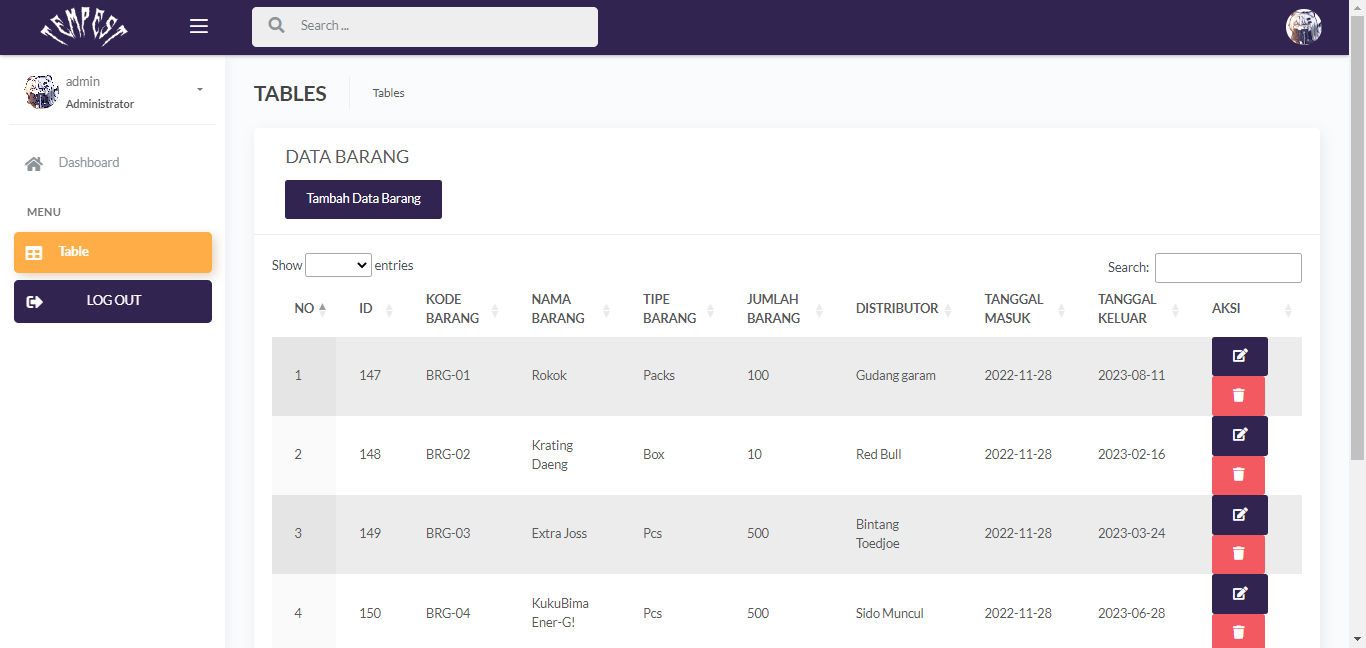Image resolution: width=1366 pixels, height=648 pixels.
Task: Open the Table menu item
Action: coord(113,252)
